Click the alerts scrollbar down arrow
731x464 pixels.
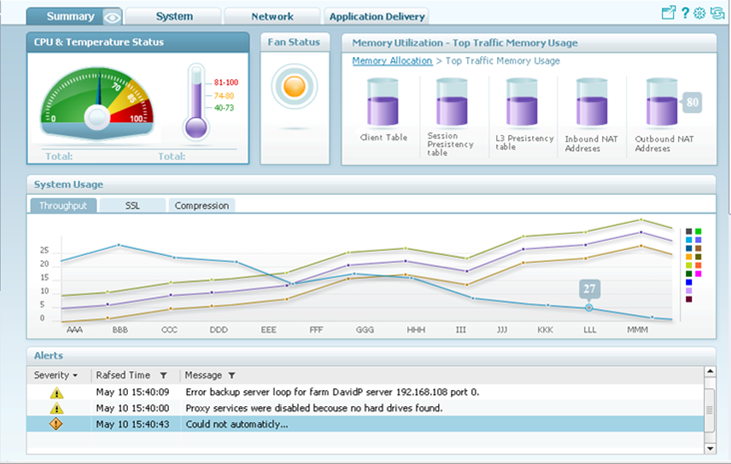(710, 449)
